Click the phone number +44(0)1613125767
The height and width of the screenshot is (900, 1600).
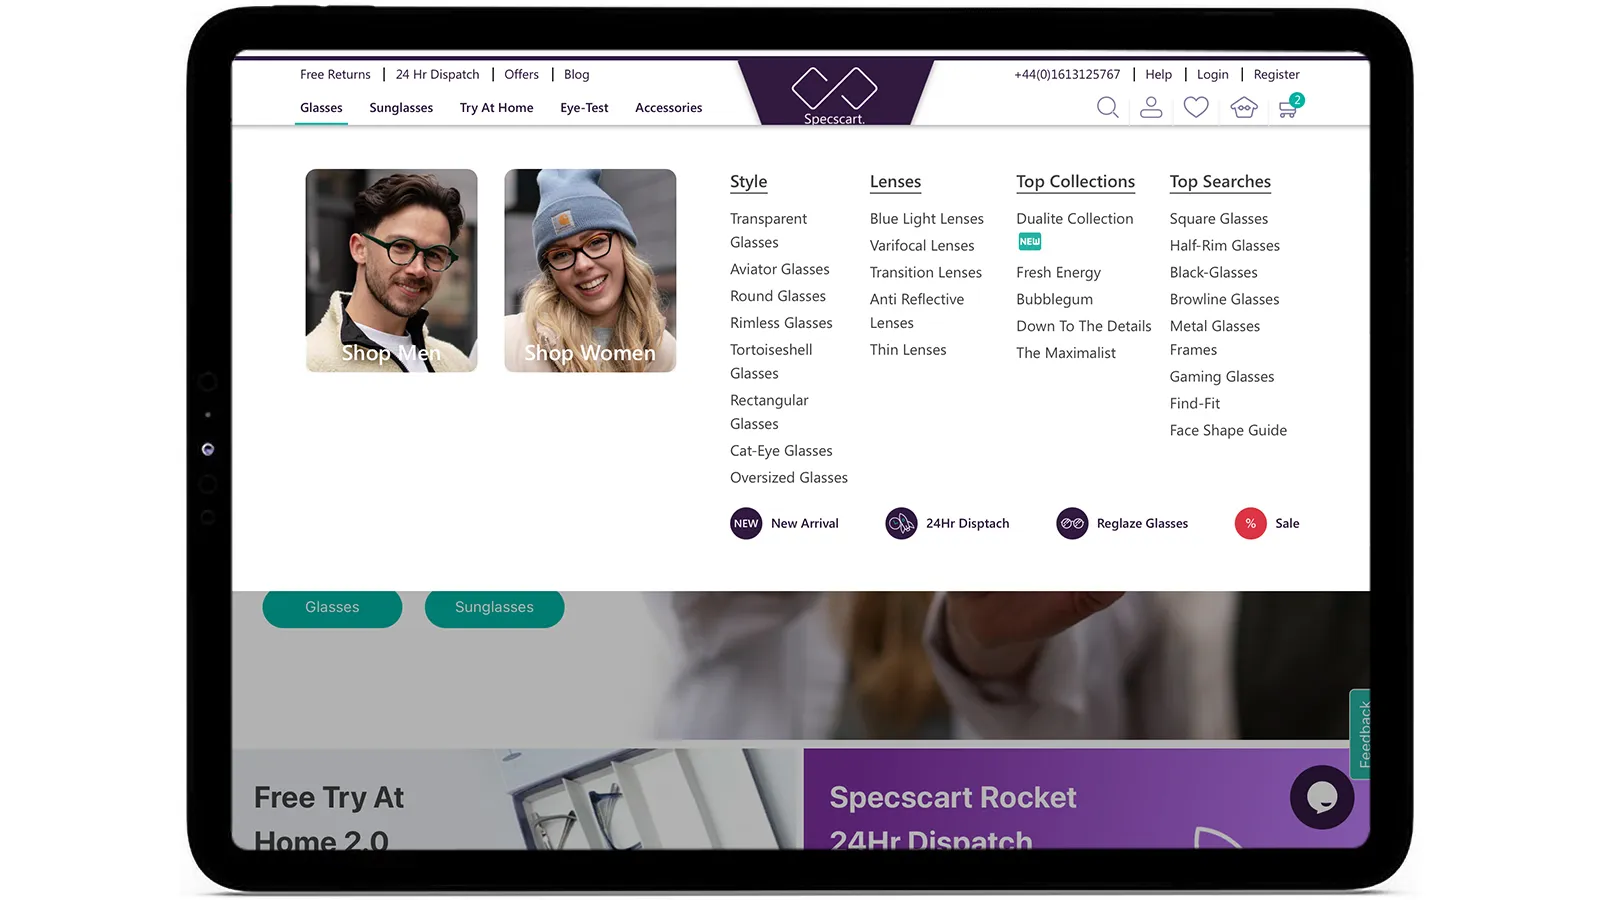click(x=1067, y=75)
